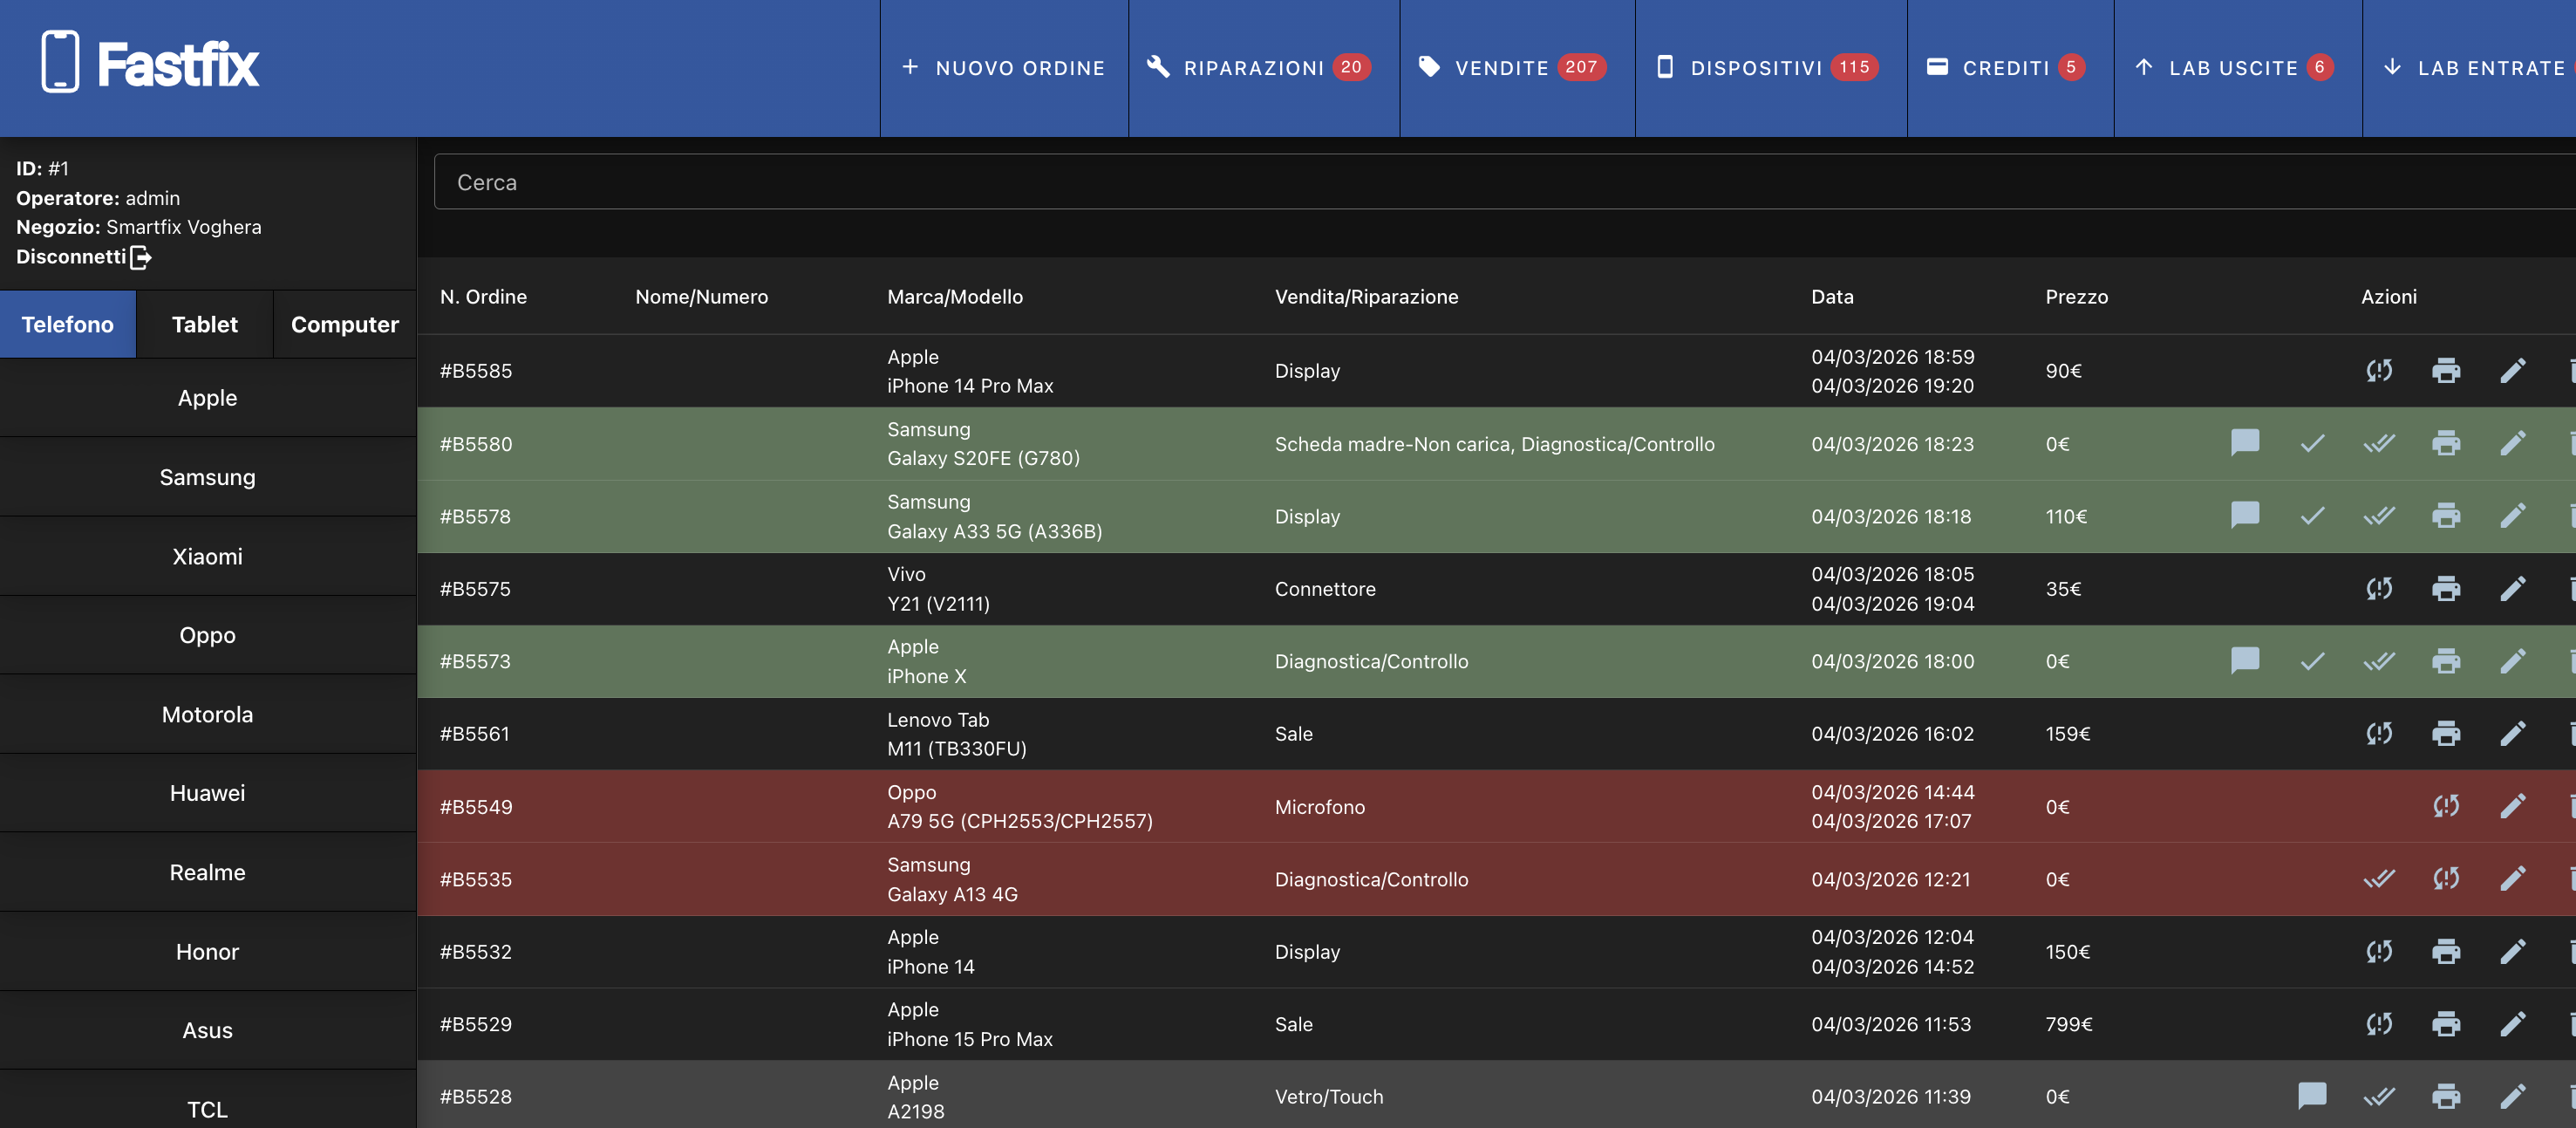Open Dispositivi section
The image size is (2576, 1128).
coord(1771,68)
